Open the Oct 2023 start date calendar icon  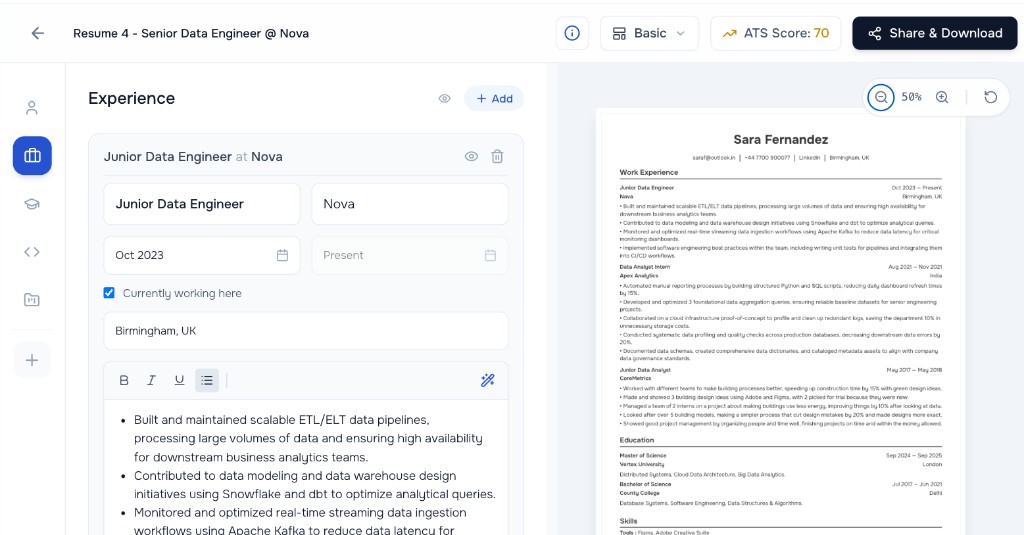click(282, 255)
